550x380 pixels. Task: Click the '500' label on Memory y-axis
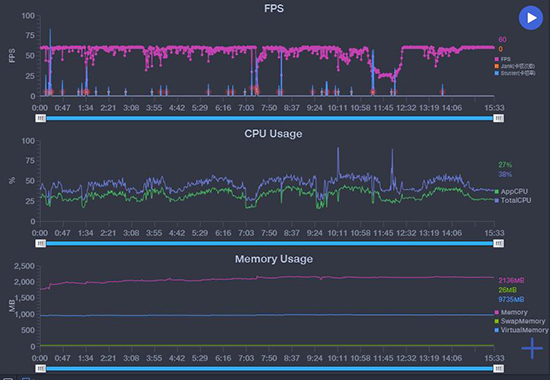click(x=28, y=330)
